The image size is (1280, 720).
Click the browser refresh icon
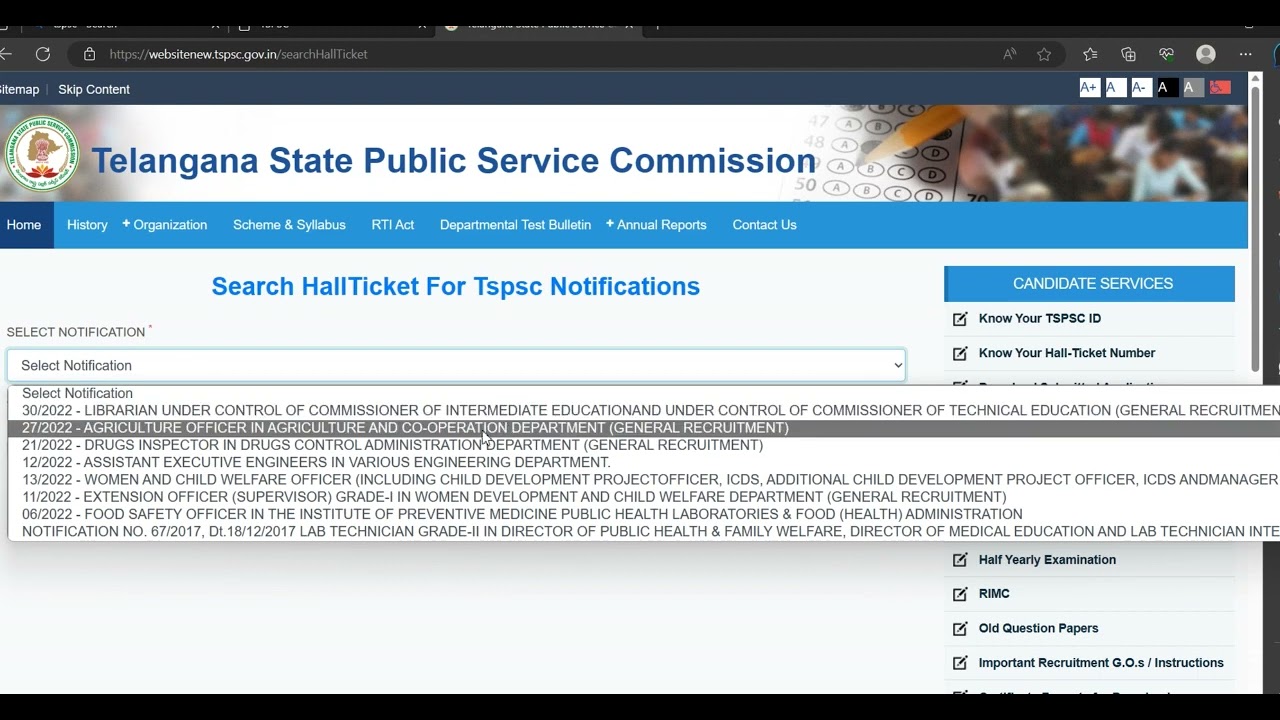coord(42,54)
